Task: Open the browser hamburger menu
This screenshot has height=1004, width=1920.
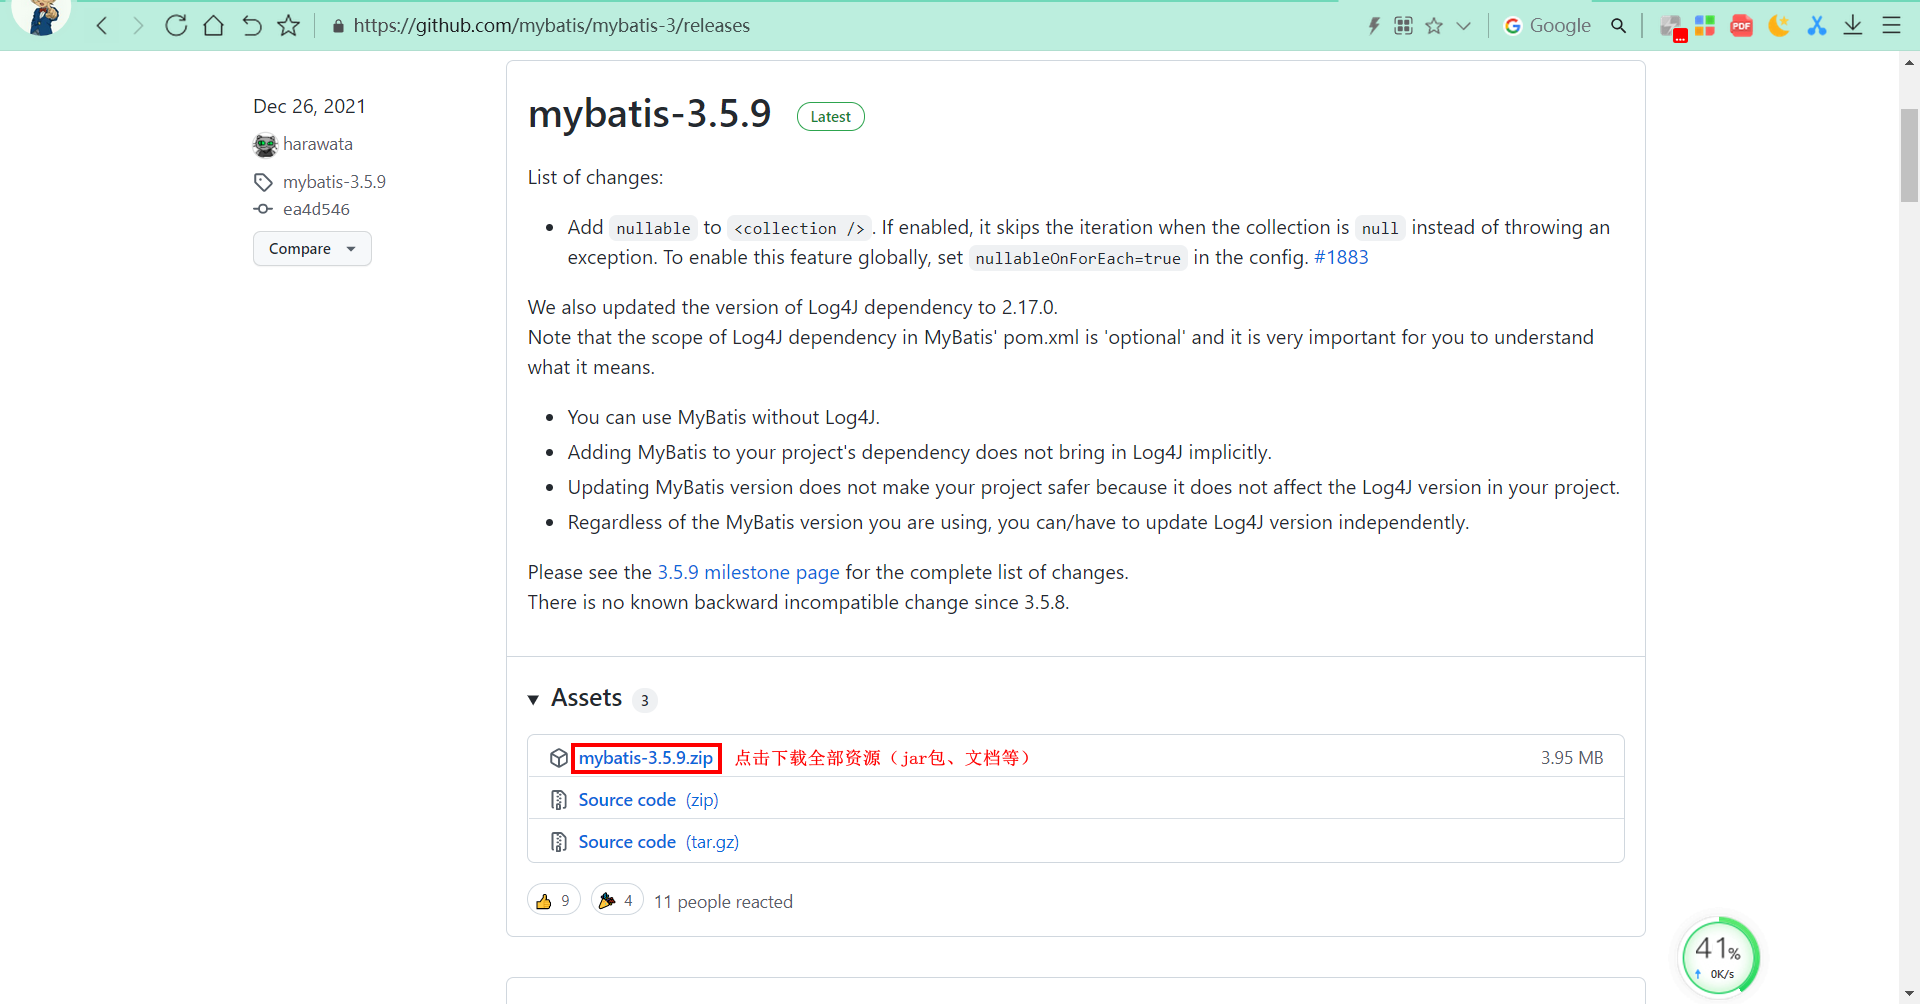Action: [x=1891, y=26]
